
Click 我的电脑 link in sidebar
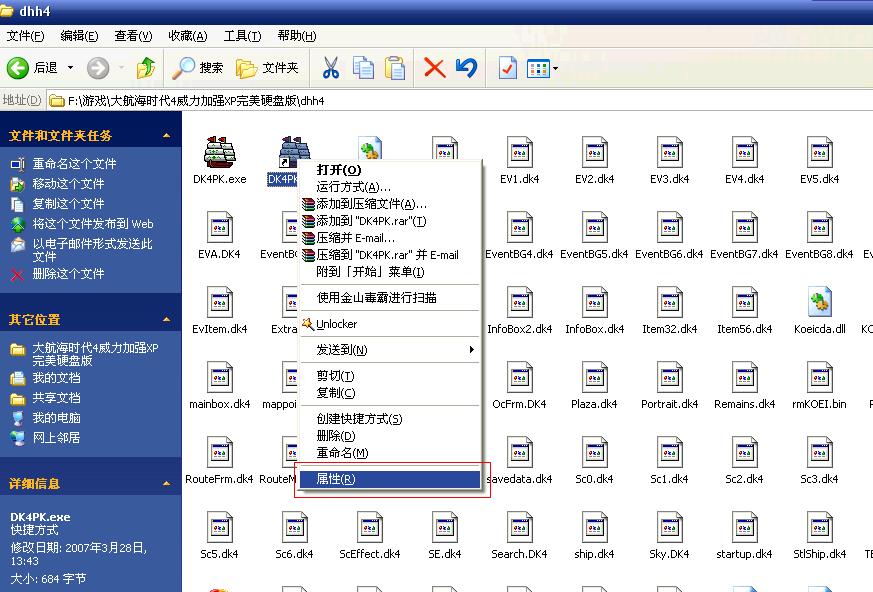pos(56,418)
